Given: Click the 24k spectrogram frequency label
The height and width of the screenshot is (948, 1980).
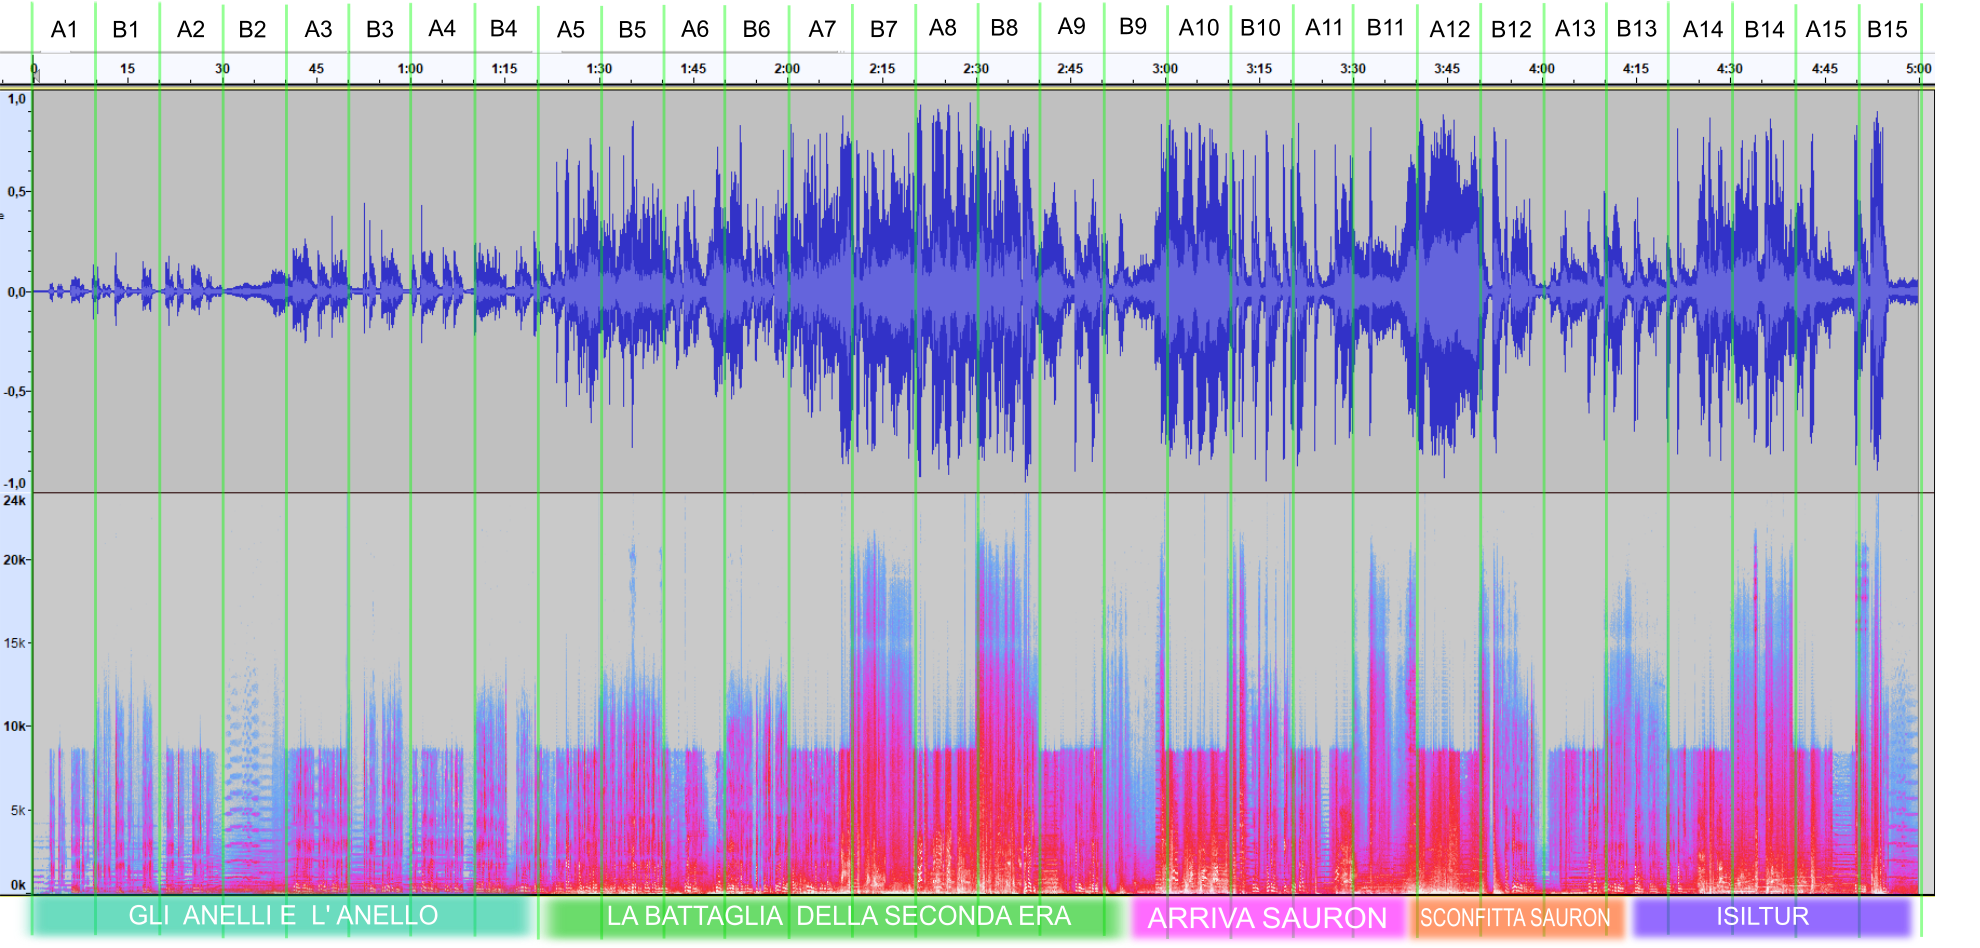Looking at the screenshot, I should [14, 501].
